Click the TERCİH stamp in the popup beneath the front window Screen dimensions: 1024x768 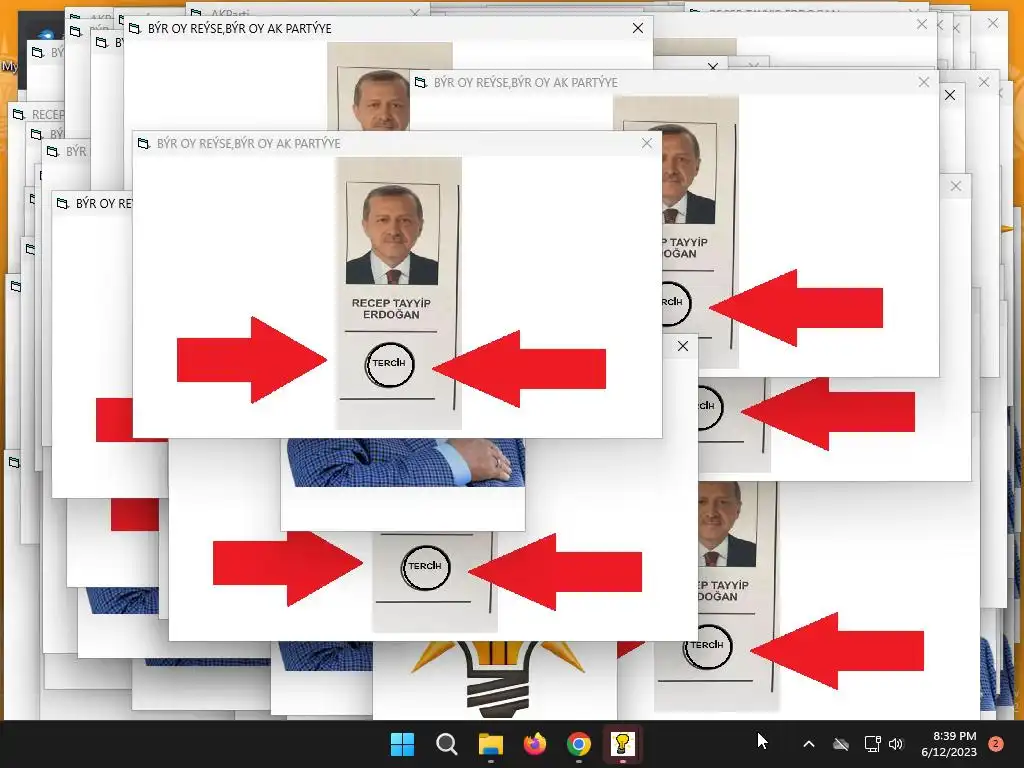425,567
